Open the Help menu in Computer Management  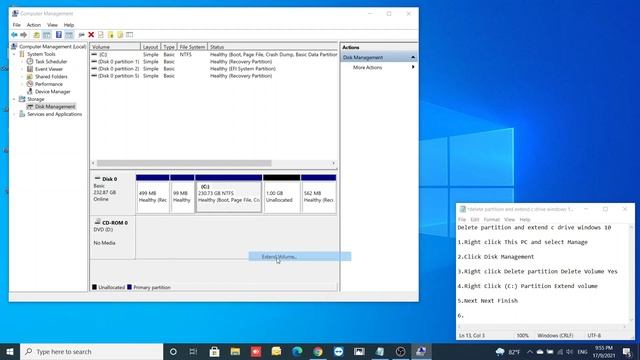tap(69, 25)
